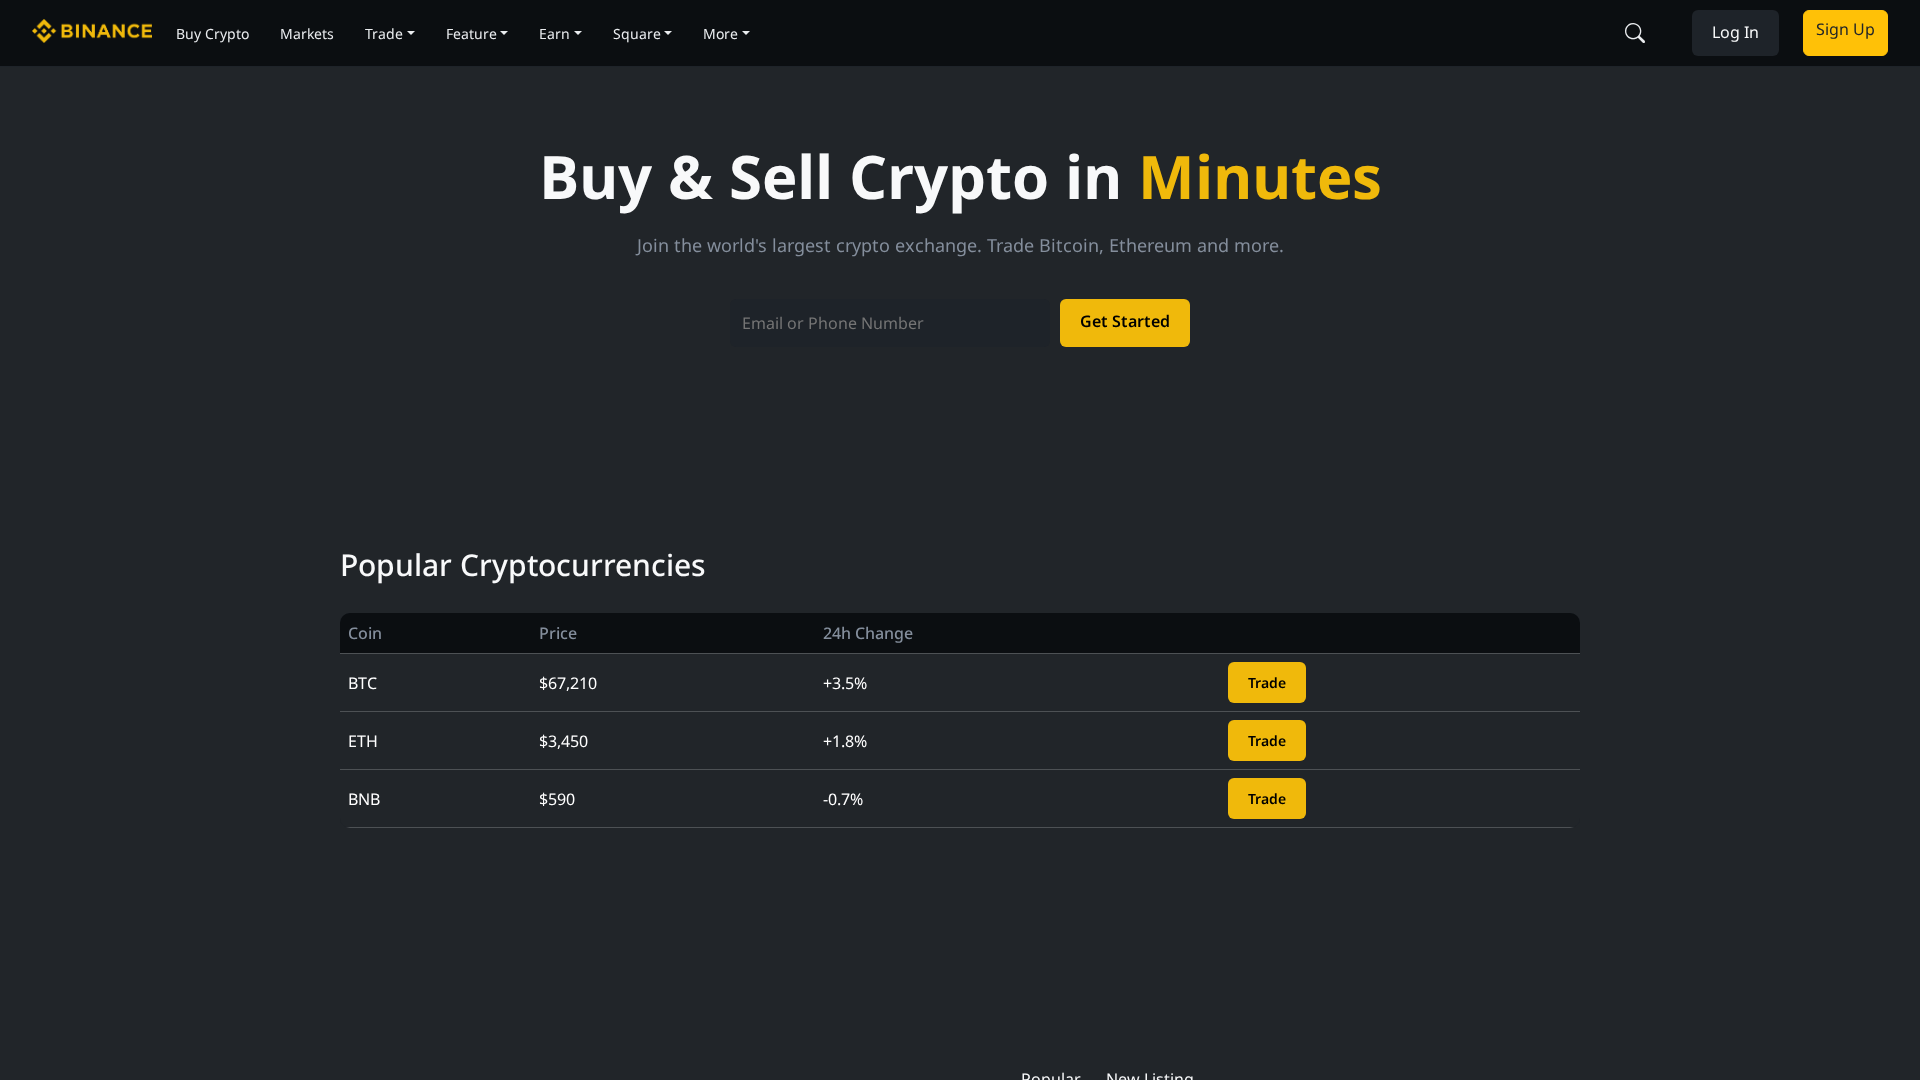
Task: Select the Buy Crypto menu item
Action: [x=212, y=33]
